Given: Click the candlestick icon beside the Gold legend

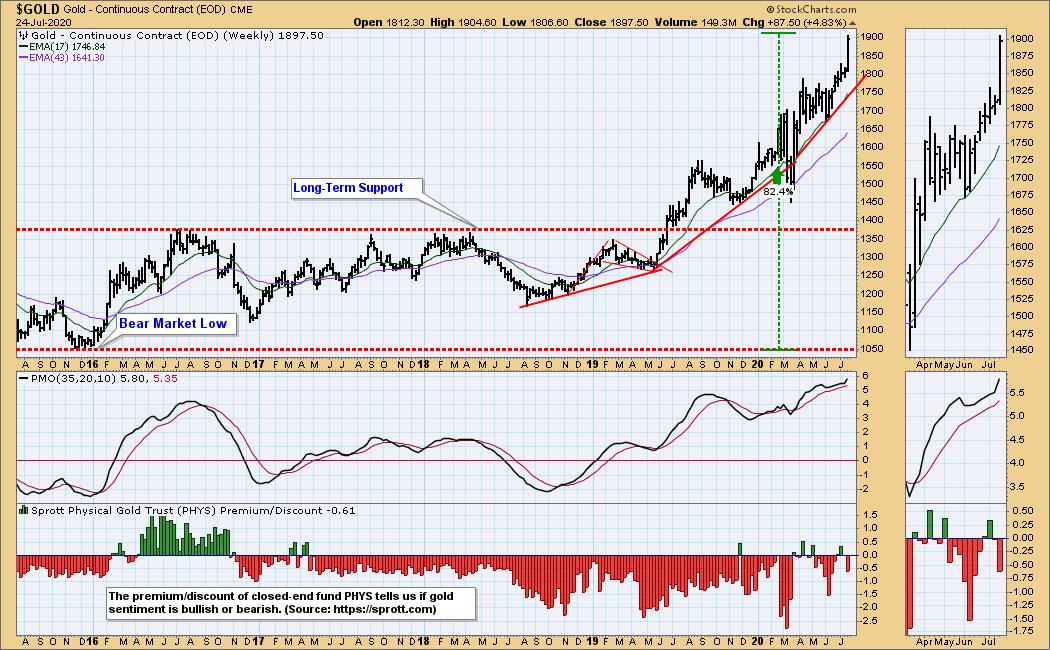Looking at the screenshot, I should click(23, 35).
